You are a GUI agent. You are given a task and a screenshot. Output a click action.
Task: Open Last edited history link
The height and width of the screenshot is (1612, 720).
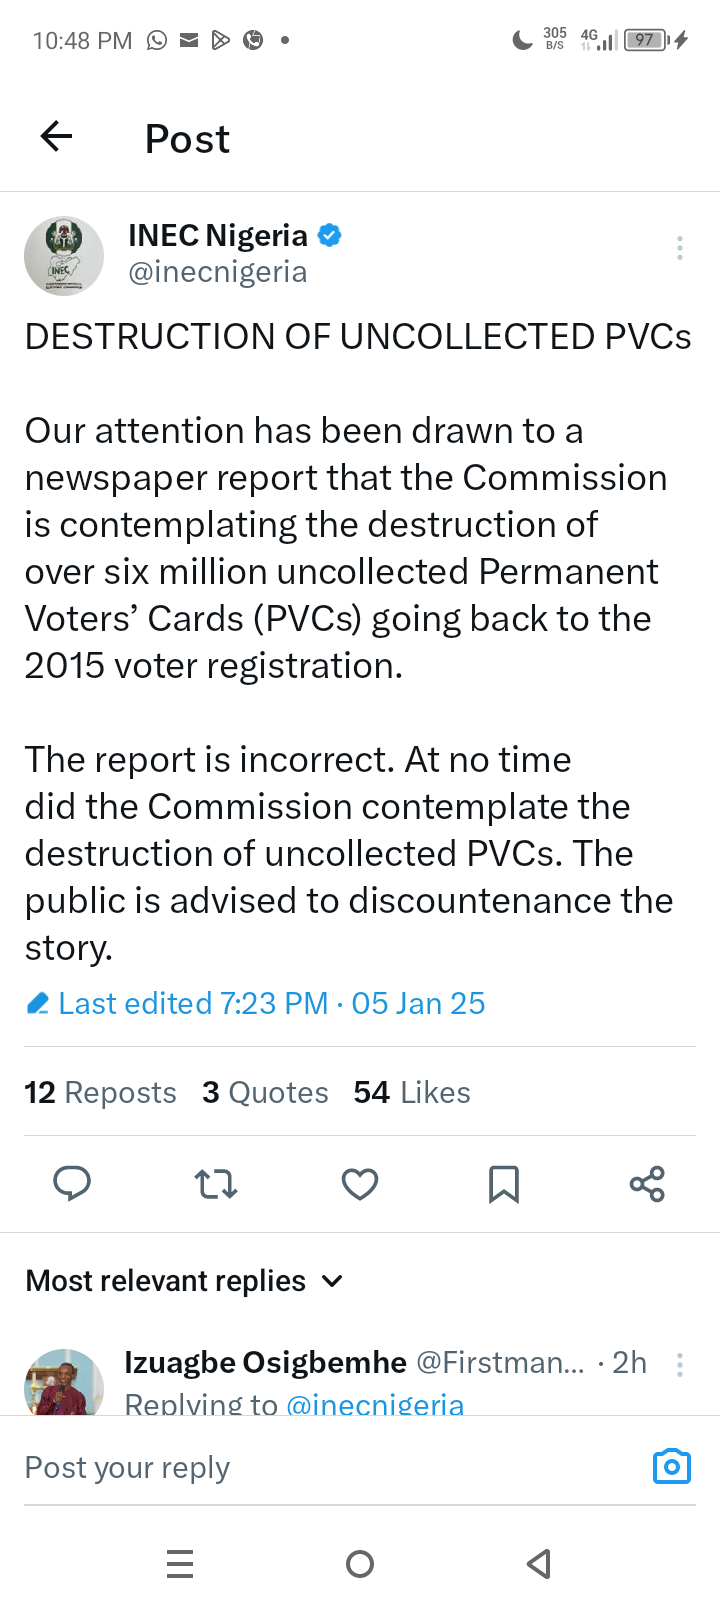coord(255,1003)
